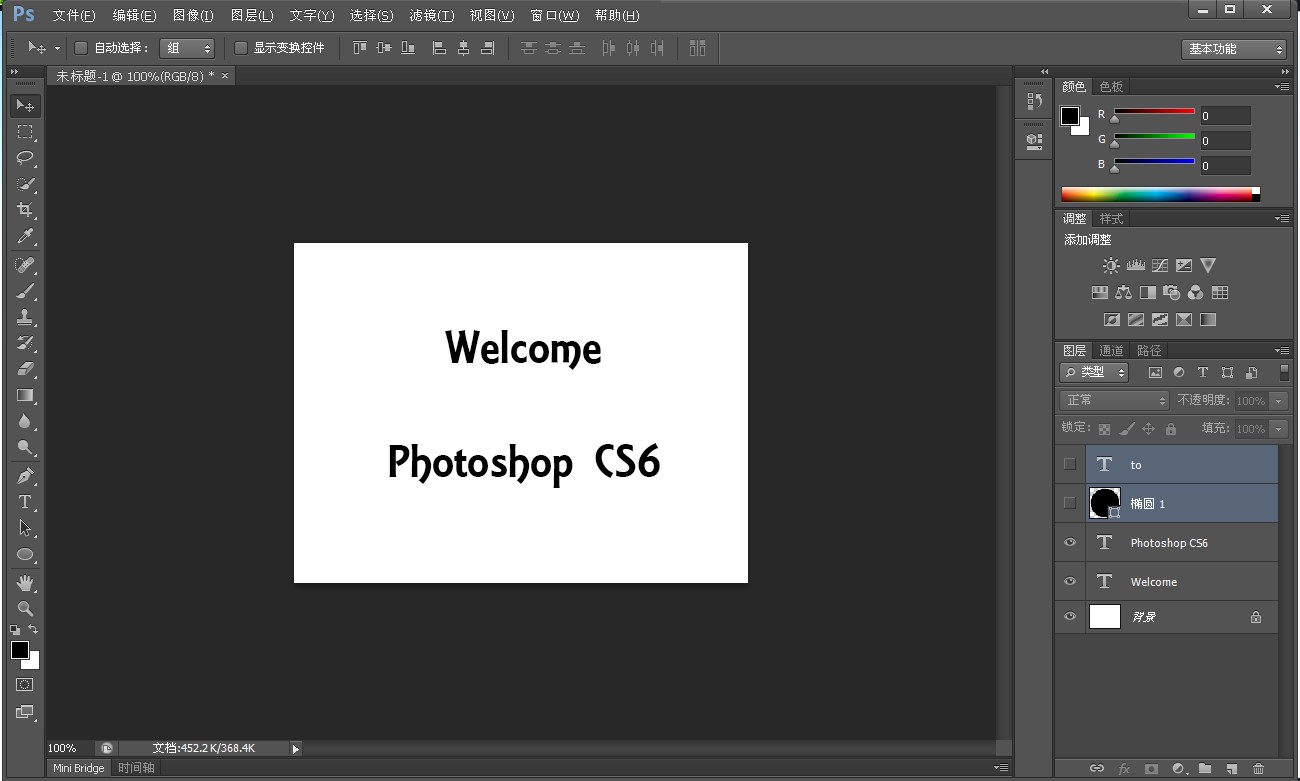Tick the 显示变换控件 checkbox

tap(241, 47)
